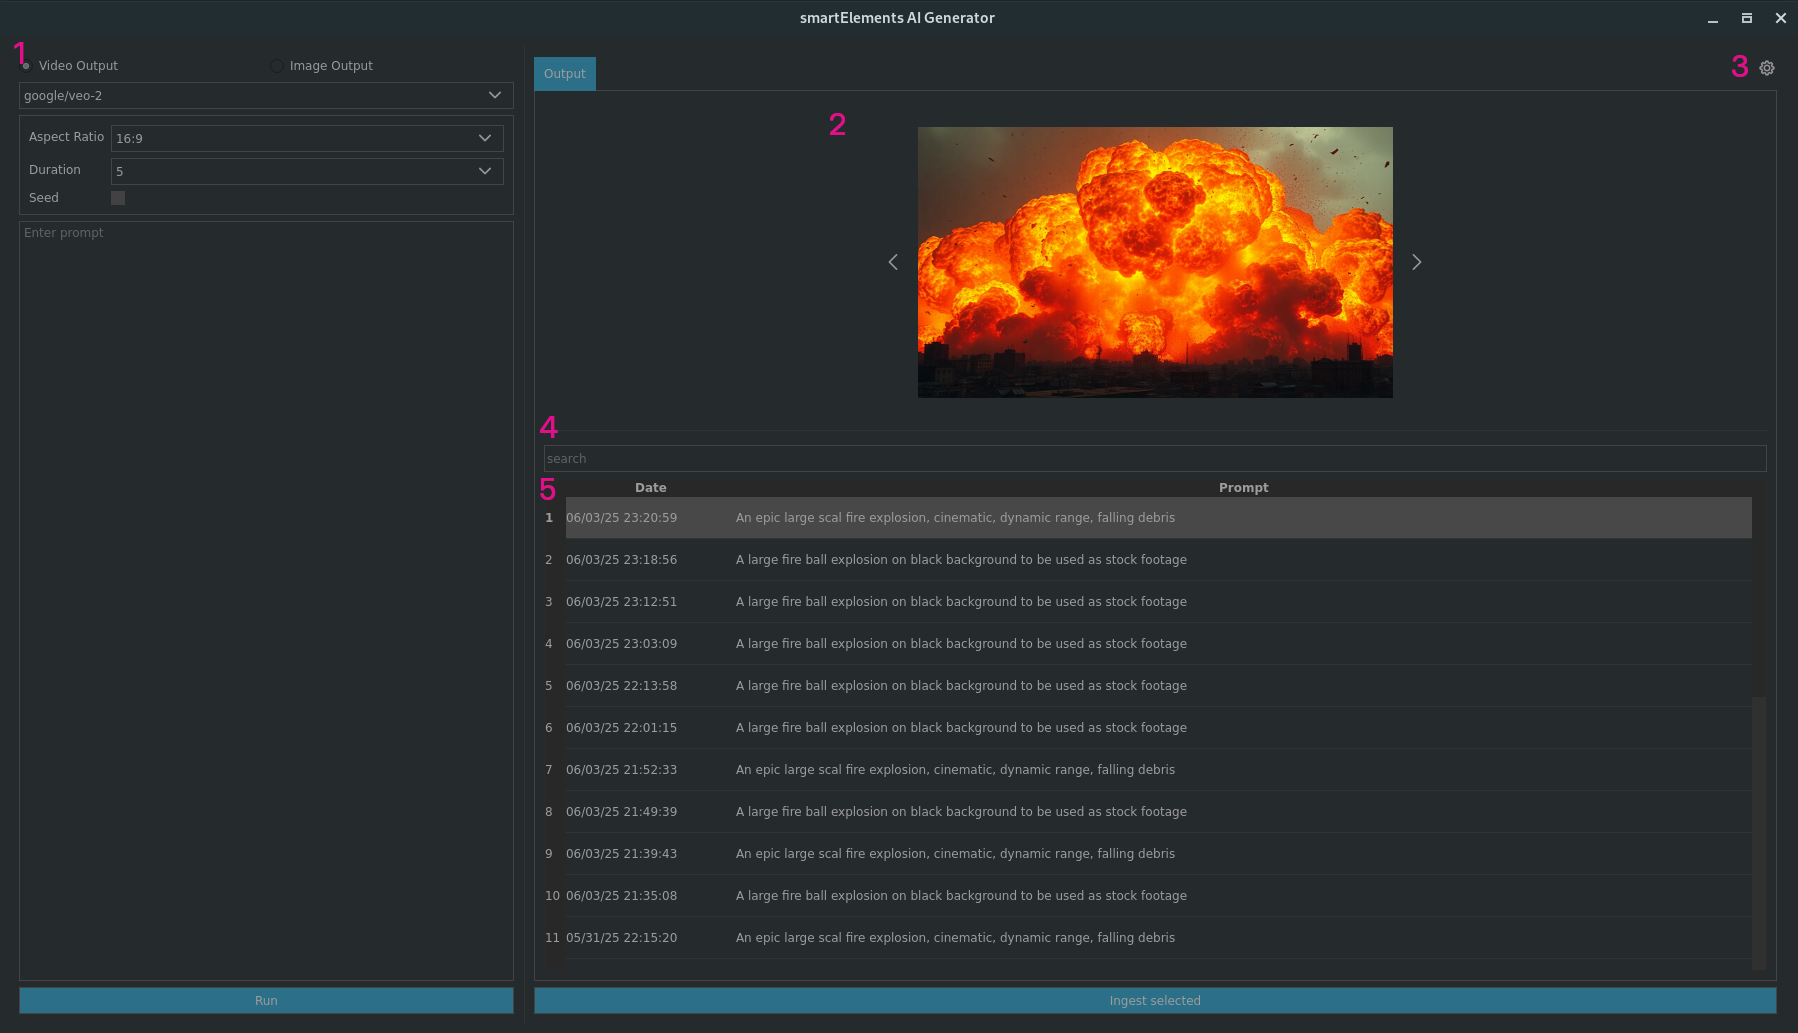Image resolution: width=1798 pixels, height=1033 pixels.
Task: Maximize the application window
Action: click(1747, 18)
